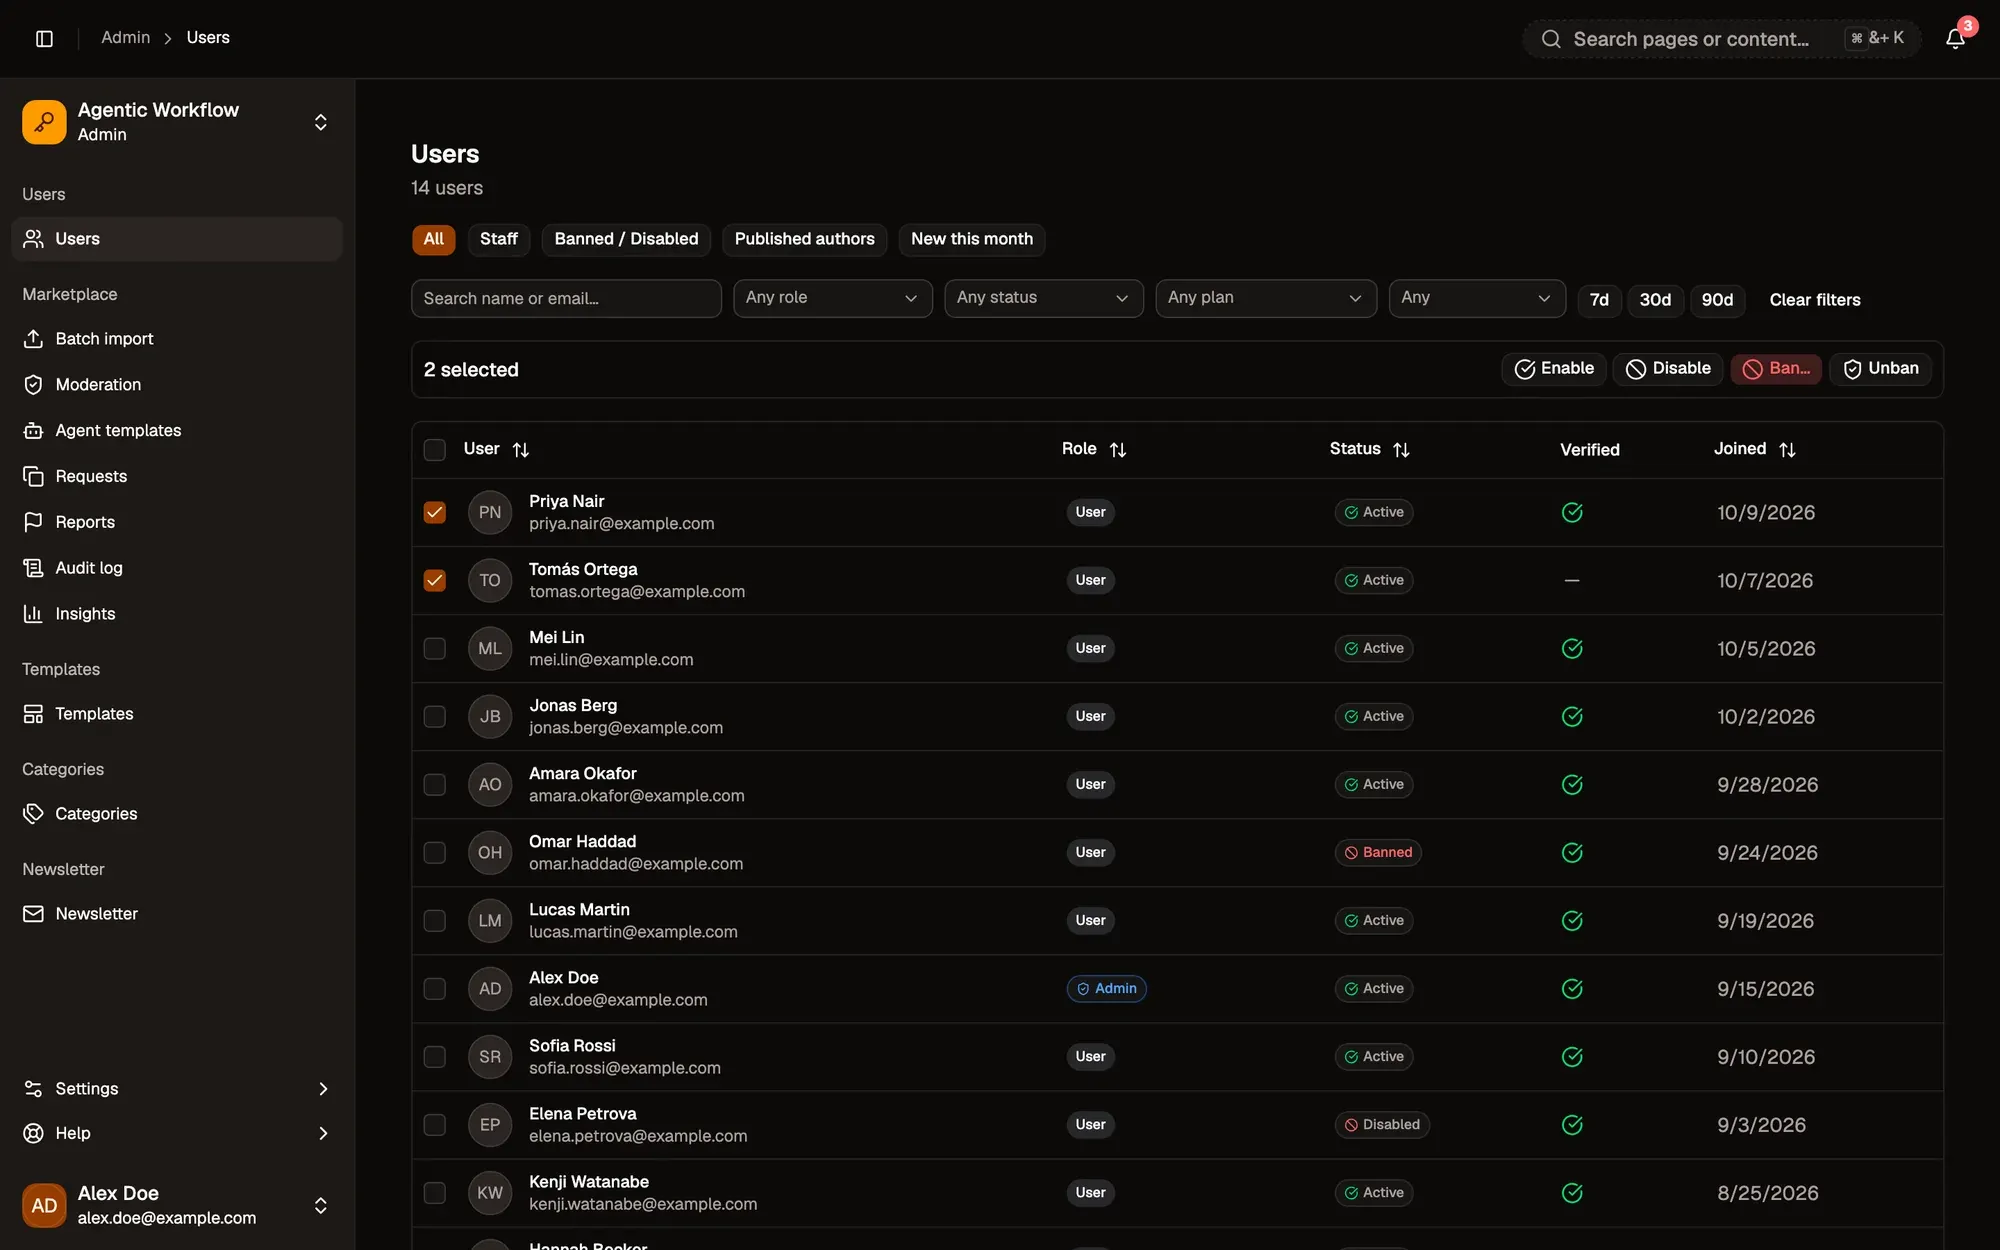Uncheck Tomás Ortega's row checkbox
Image resolution: width=2000 pixels, height=1250 pixels.
click(x=434, y=580)
